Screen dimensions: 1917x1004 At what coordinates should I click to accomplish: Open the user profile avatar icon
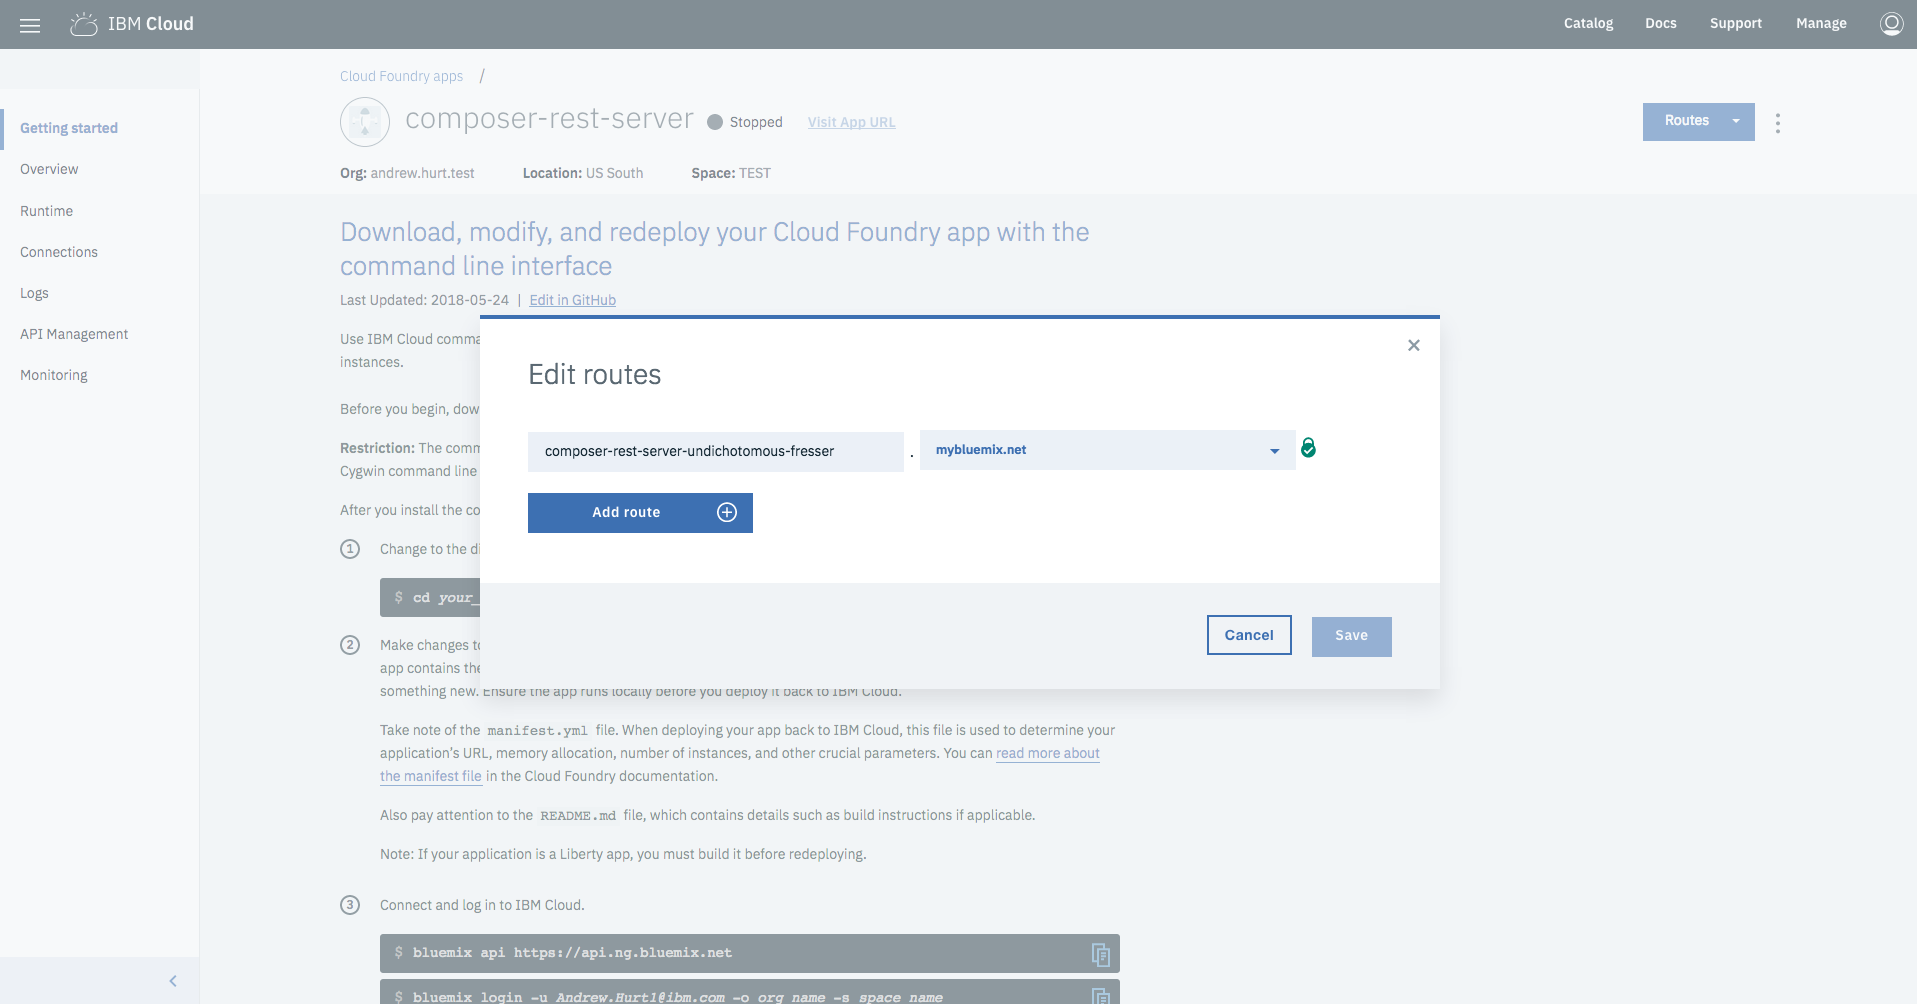1891,24
